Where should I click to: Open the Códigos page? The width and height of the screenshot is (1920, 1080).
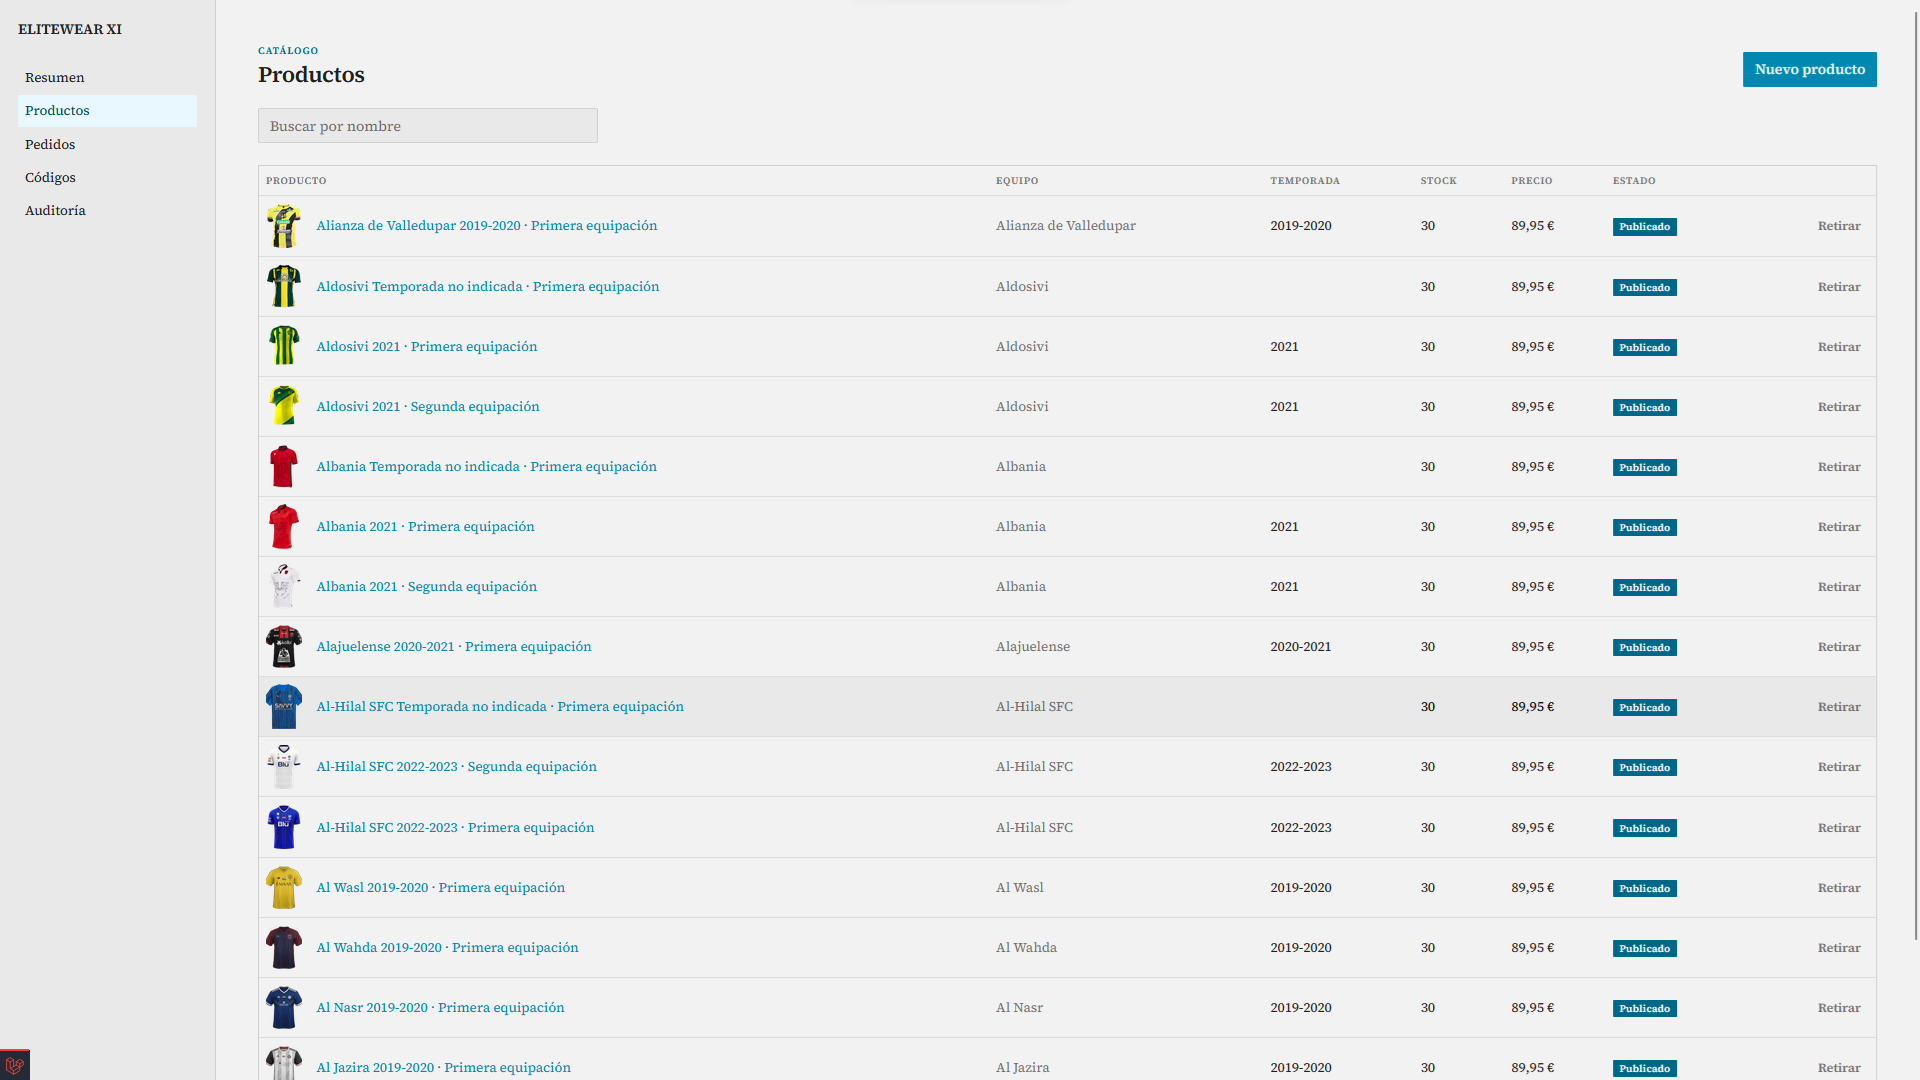coord(107,177)
